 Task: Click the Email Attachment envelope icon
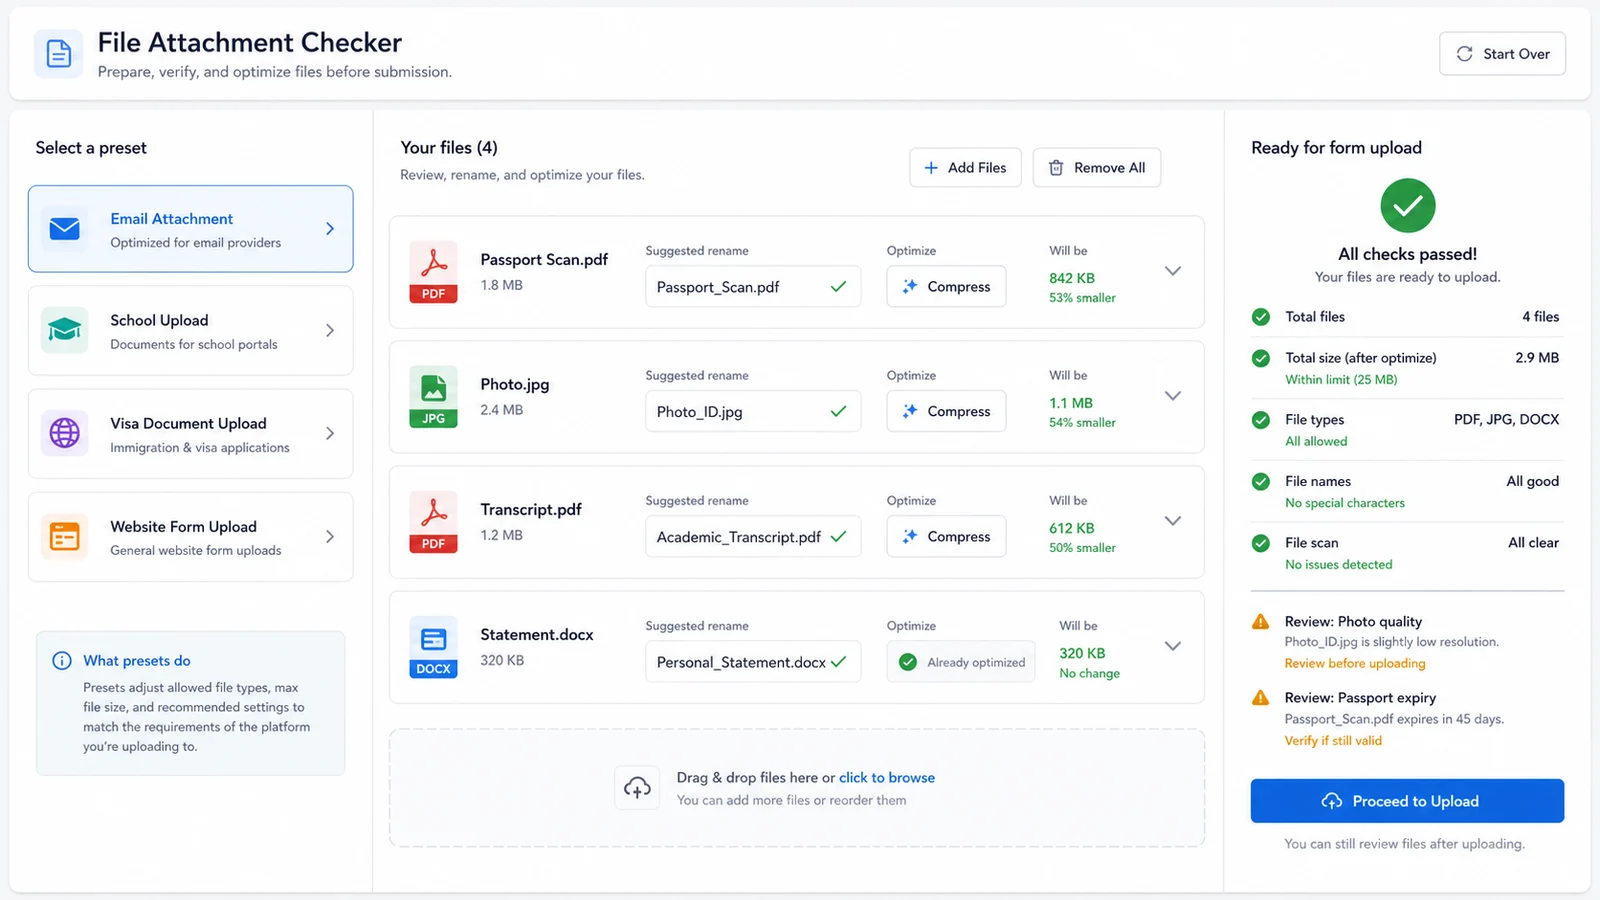click(x=65, y=229)
